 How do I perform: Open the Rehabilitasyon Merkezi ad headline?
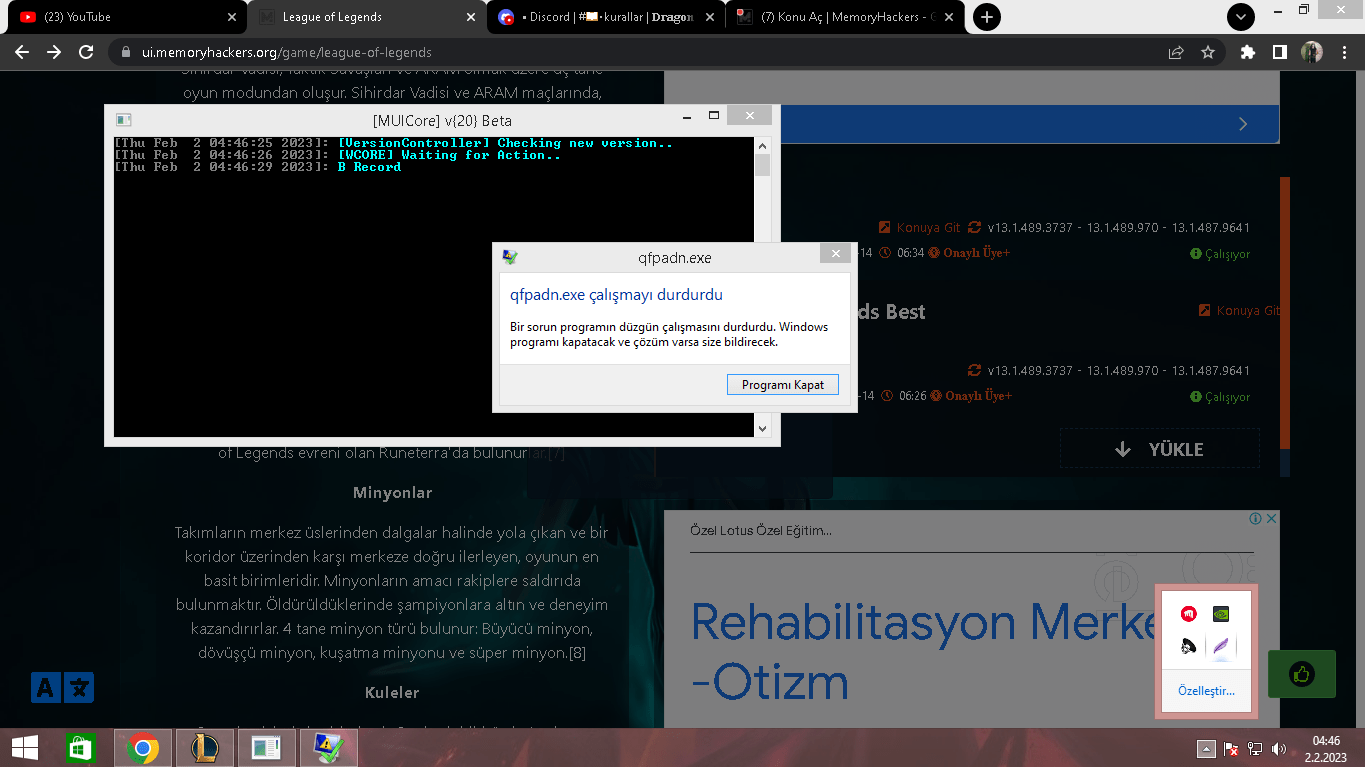pos(923,652)
